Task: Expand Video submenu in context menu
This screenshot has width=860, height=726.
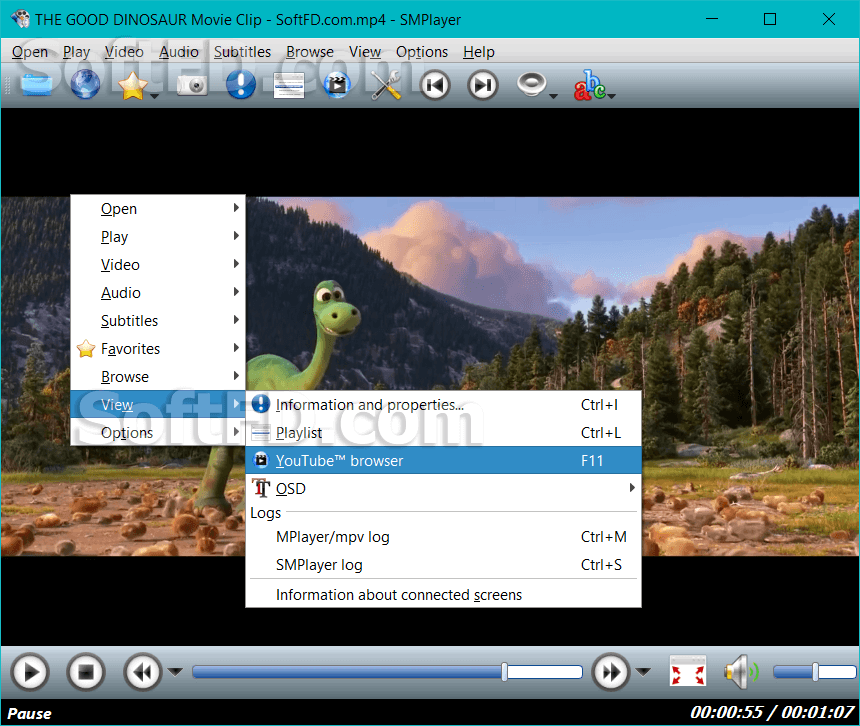Action: tap(158, 265)
